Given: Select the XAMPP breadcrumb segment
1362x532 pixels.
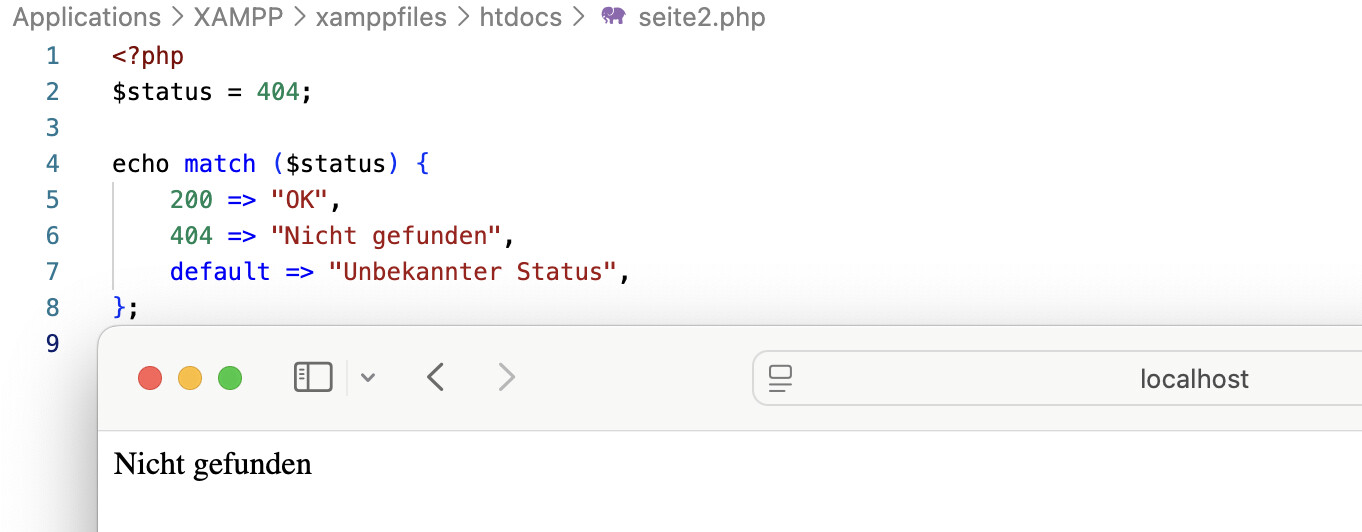Looking at the screenshot, I should pyautogui.click(x=234, y=17).
